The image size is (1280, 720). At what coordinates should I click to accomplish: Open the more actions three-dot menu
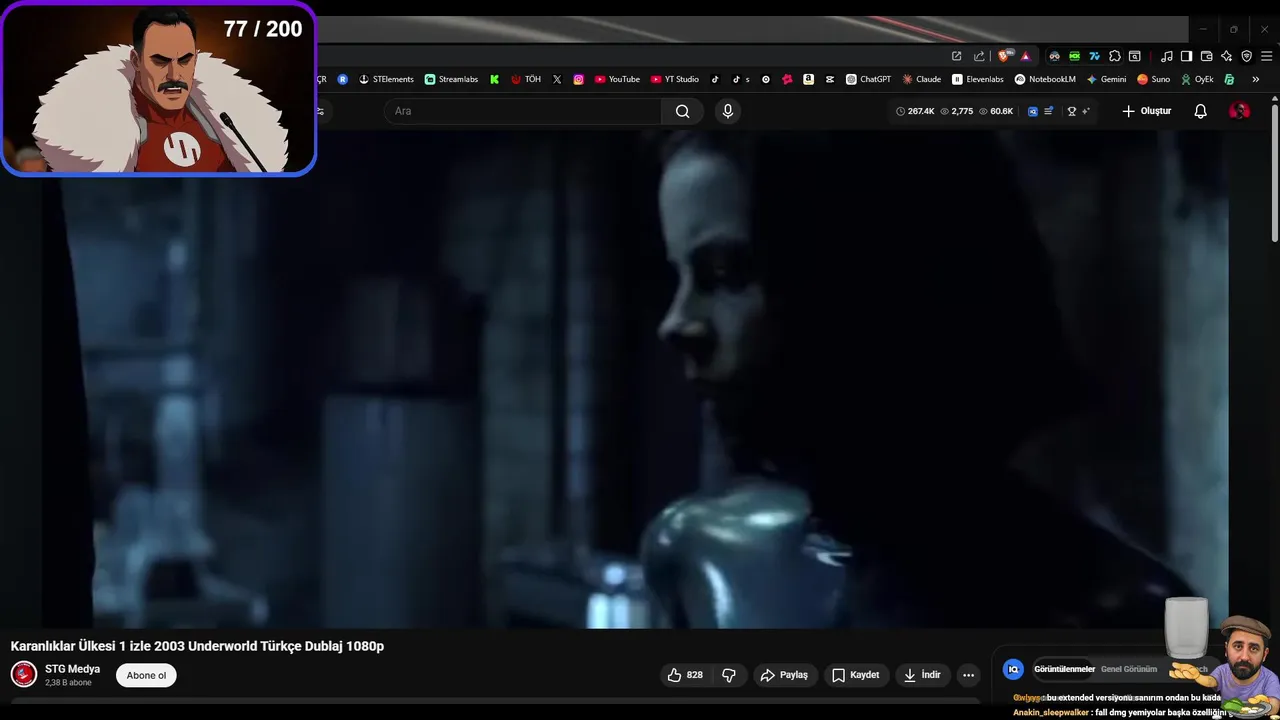coord(968,675)
